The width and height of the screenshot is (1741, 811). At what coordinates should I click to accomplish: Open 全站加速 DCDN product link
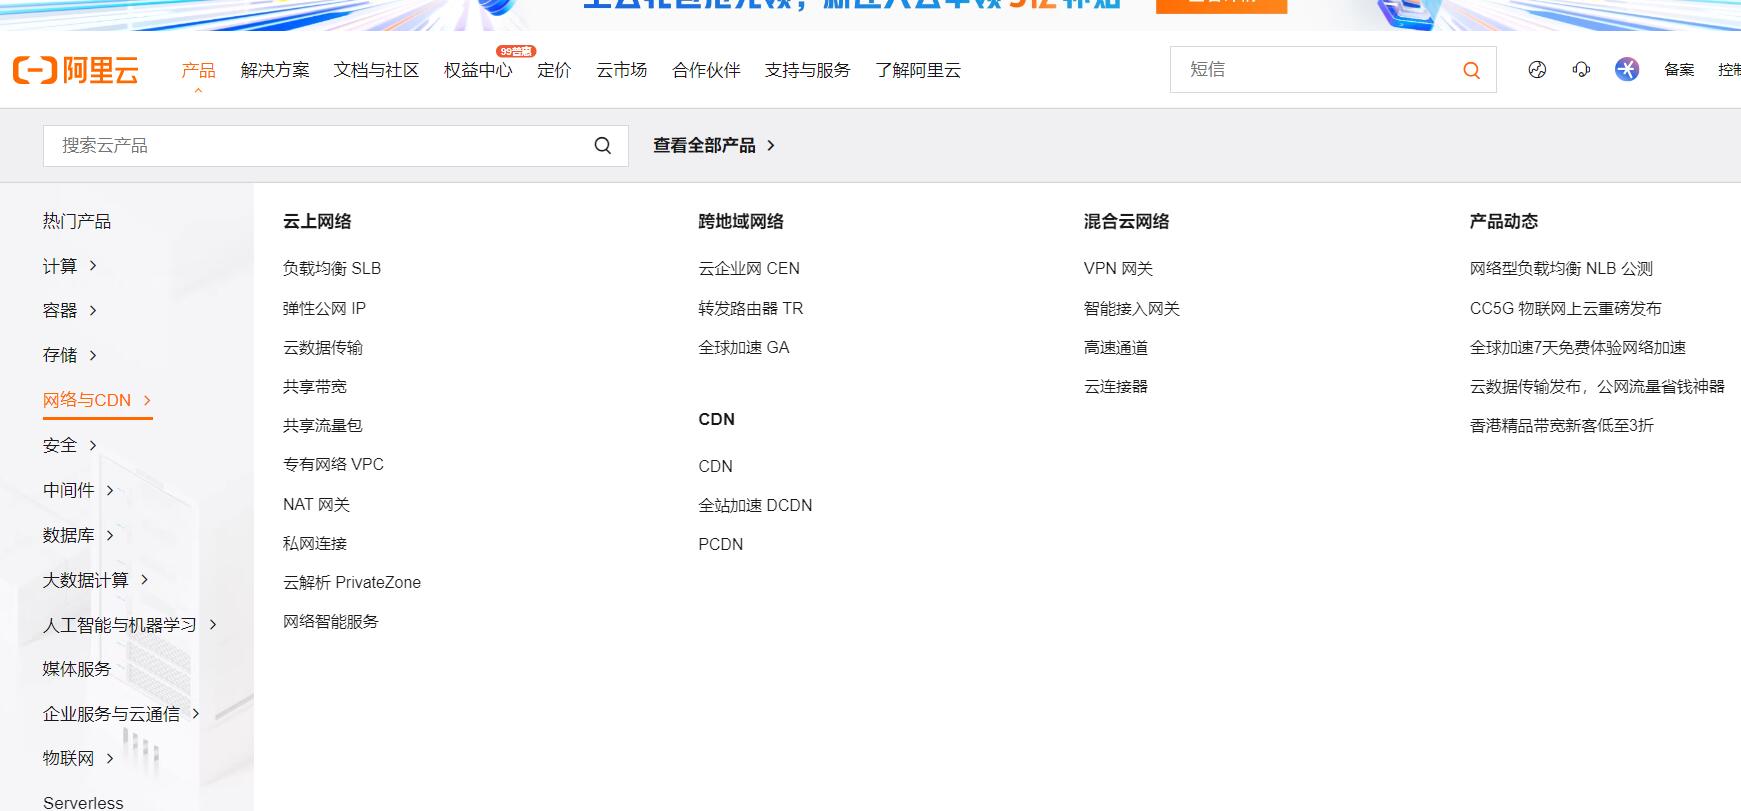click(755, 505)
